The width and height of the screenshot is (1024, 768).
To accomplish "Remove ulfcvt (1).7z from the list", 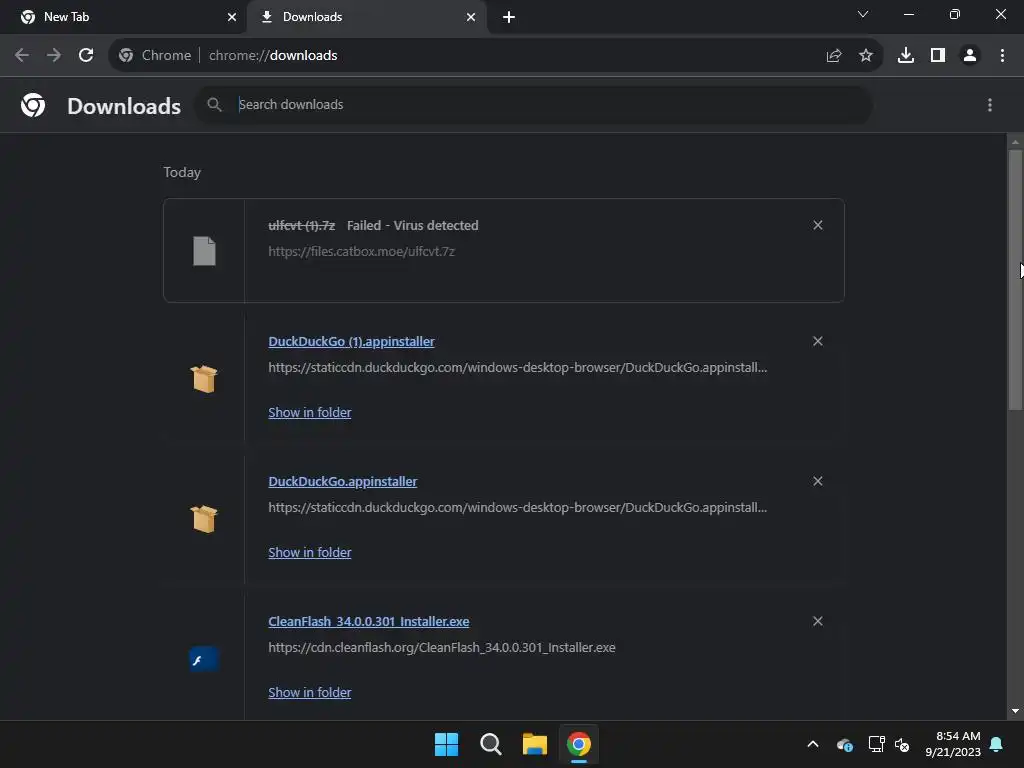I will coord(818,225).
